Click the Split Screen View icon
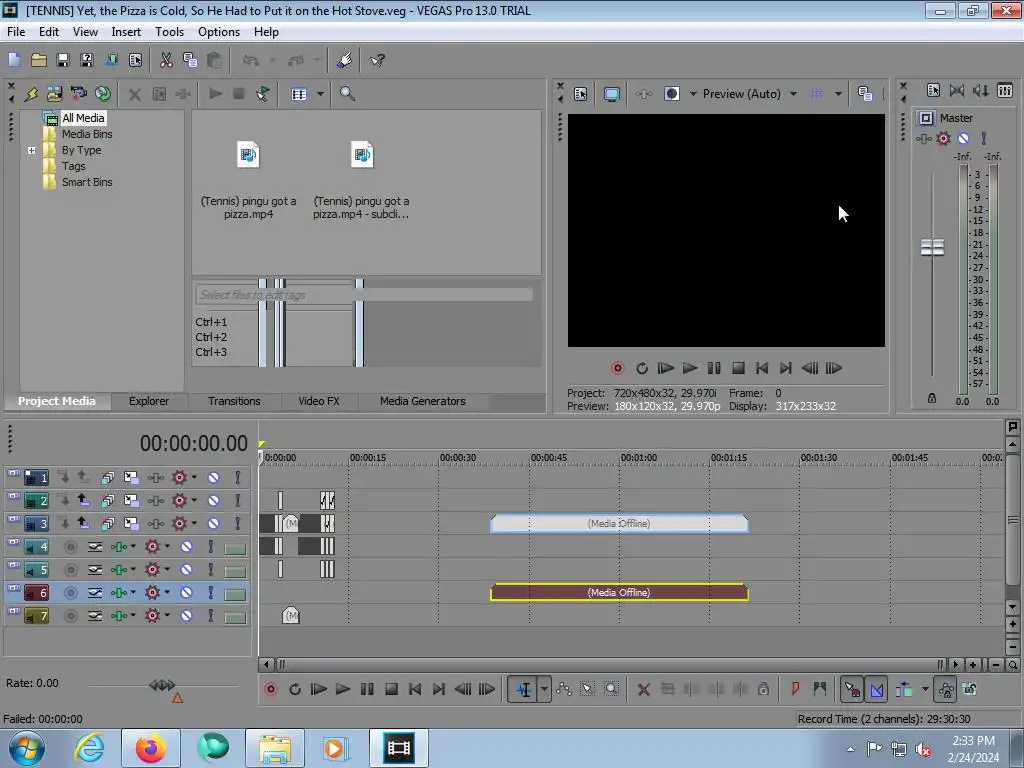Viewport: 1024px width, 768px height. click(x=671, y=94)
